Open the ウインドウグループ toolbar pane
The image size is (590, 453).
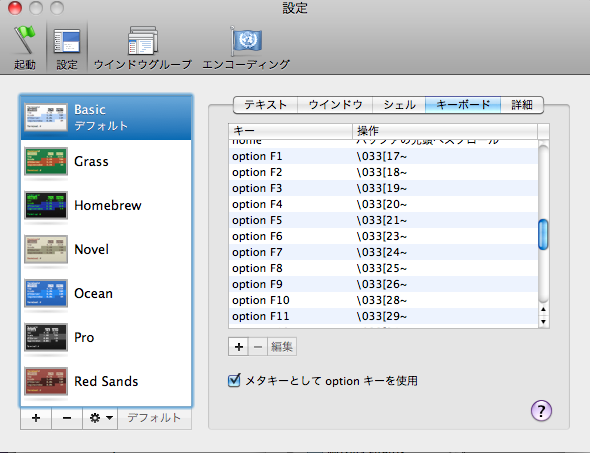pyautogui.click(x=143, y=47)
